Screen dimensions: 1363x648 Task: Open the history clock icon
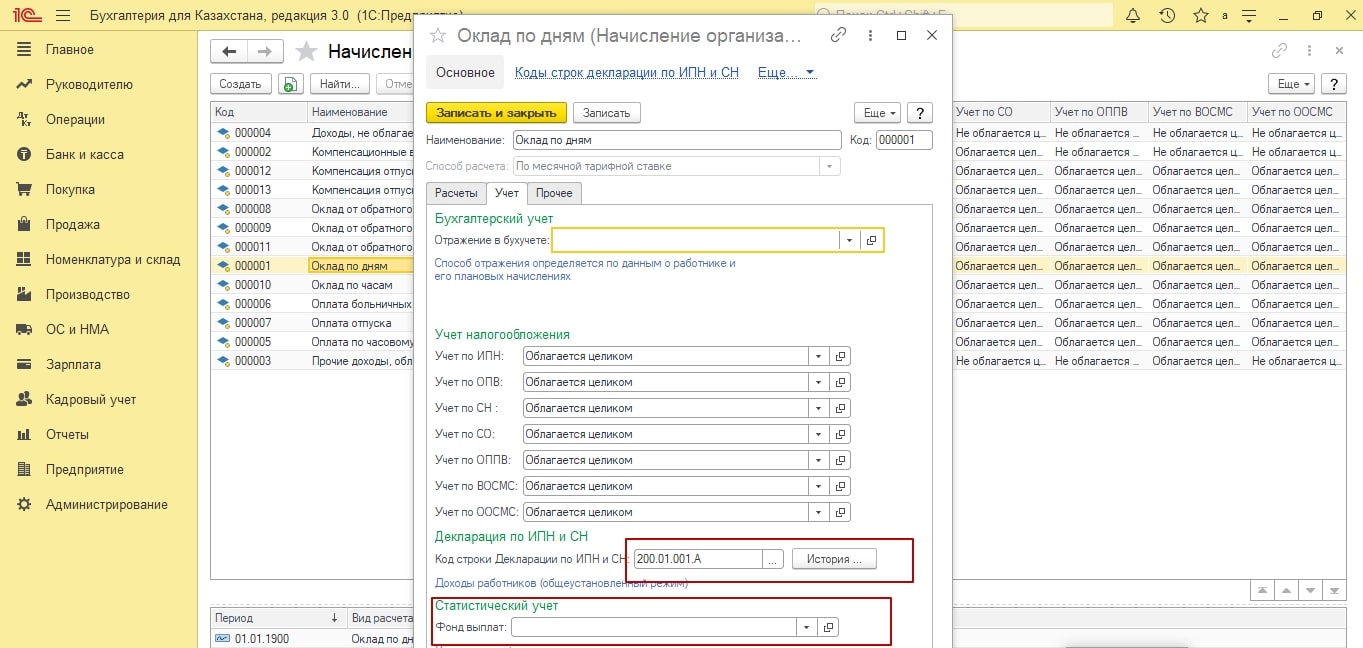click(x=1166, y=16)
